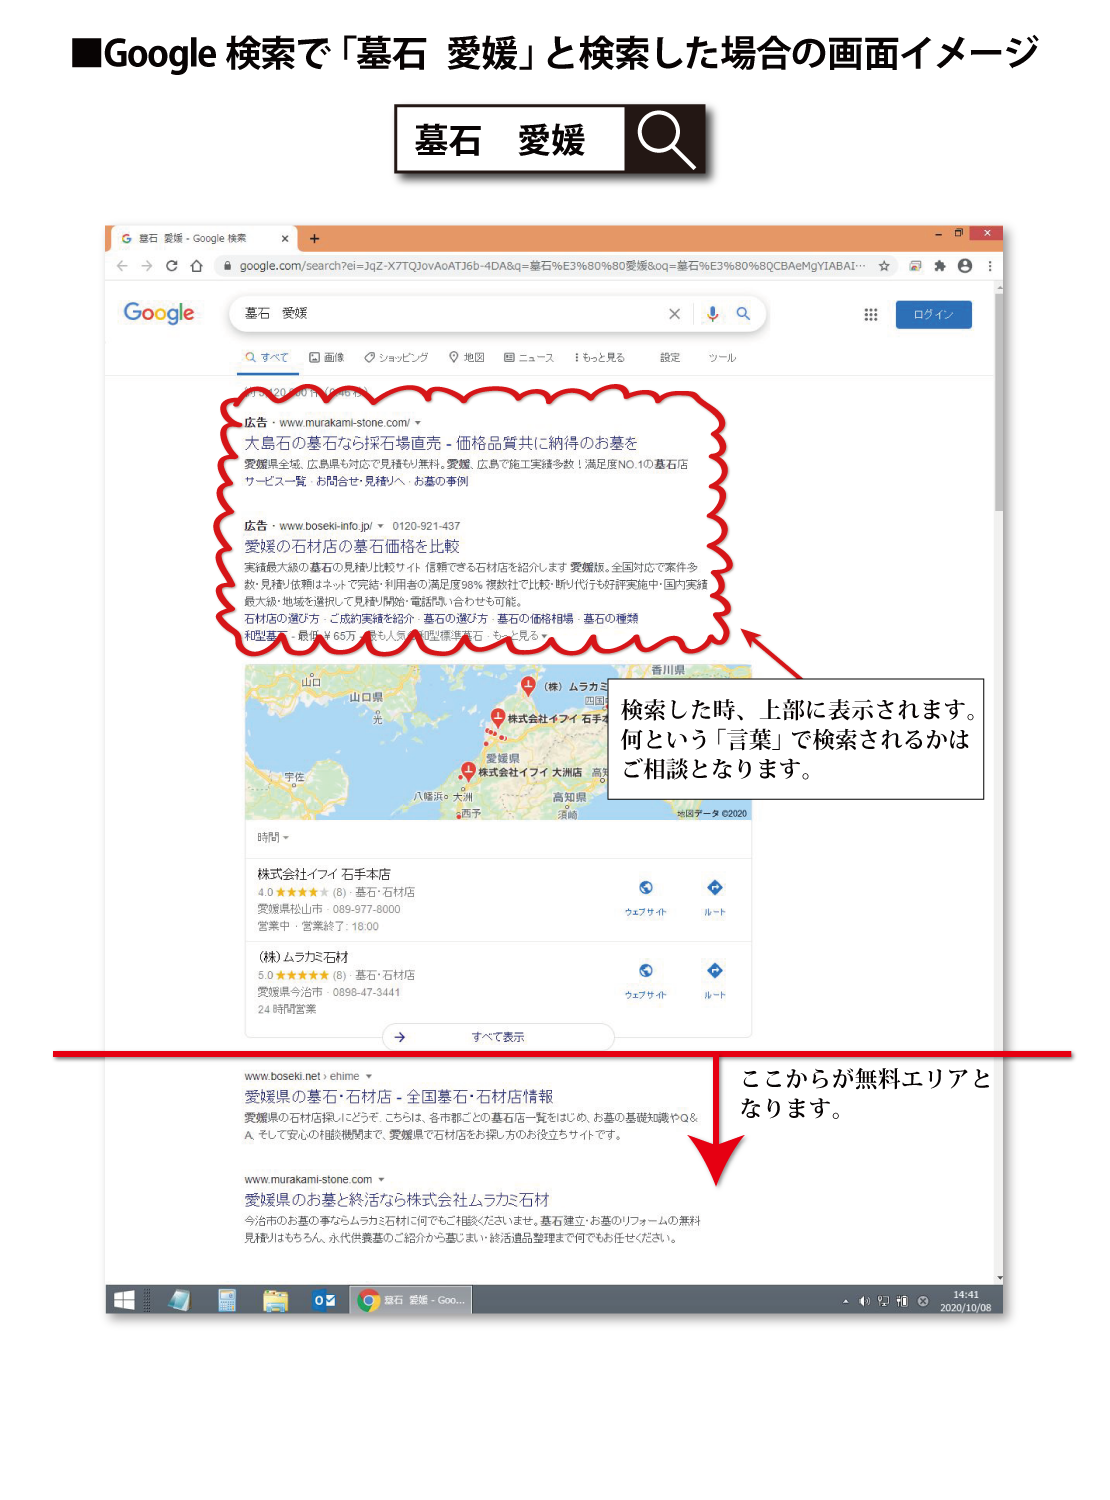Screen dimensions: 1110x1500
Task: Open the Google apps grid icon
Action: [870, 315]
